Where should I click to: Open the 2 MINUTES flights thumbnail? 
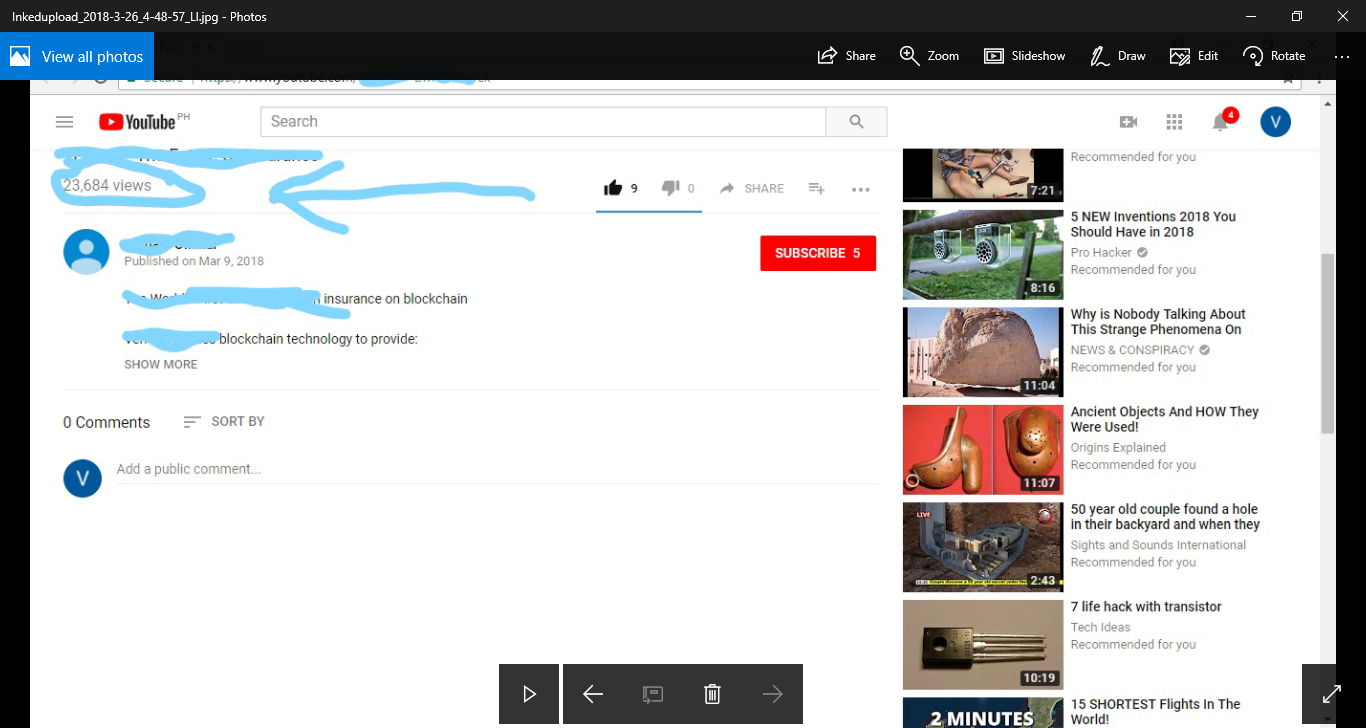coord(983,713)
